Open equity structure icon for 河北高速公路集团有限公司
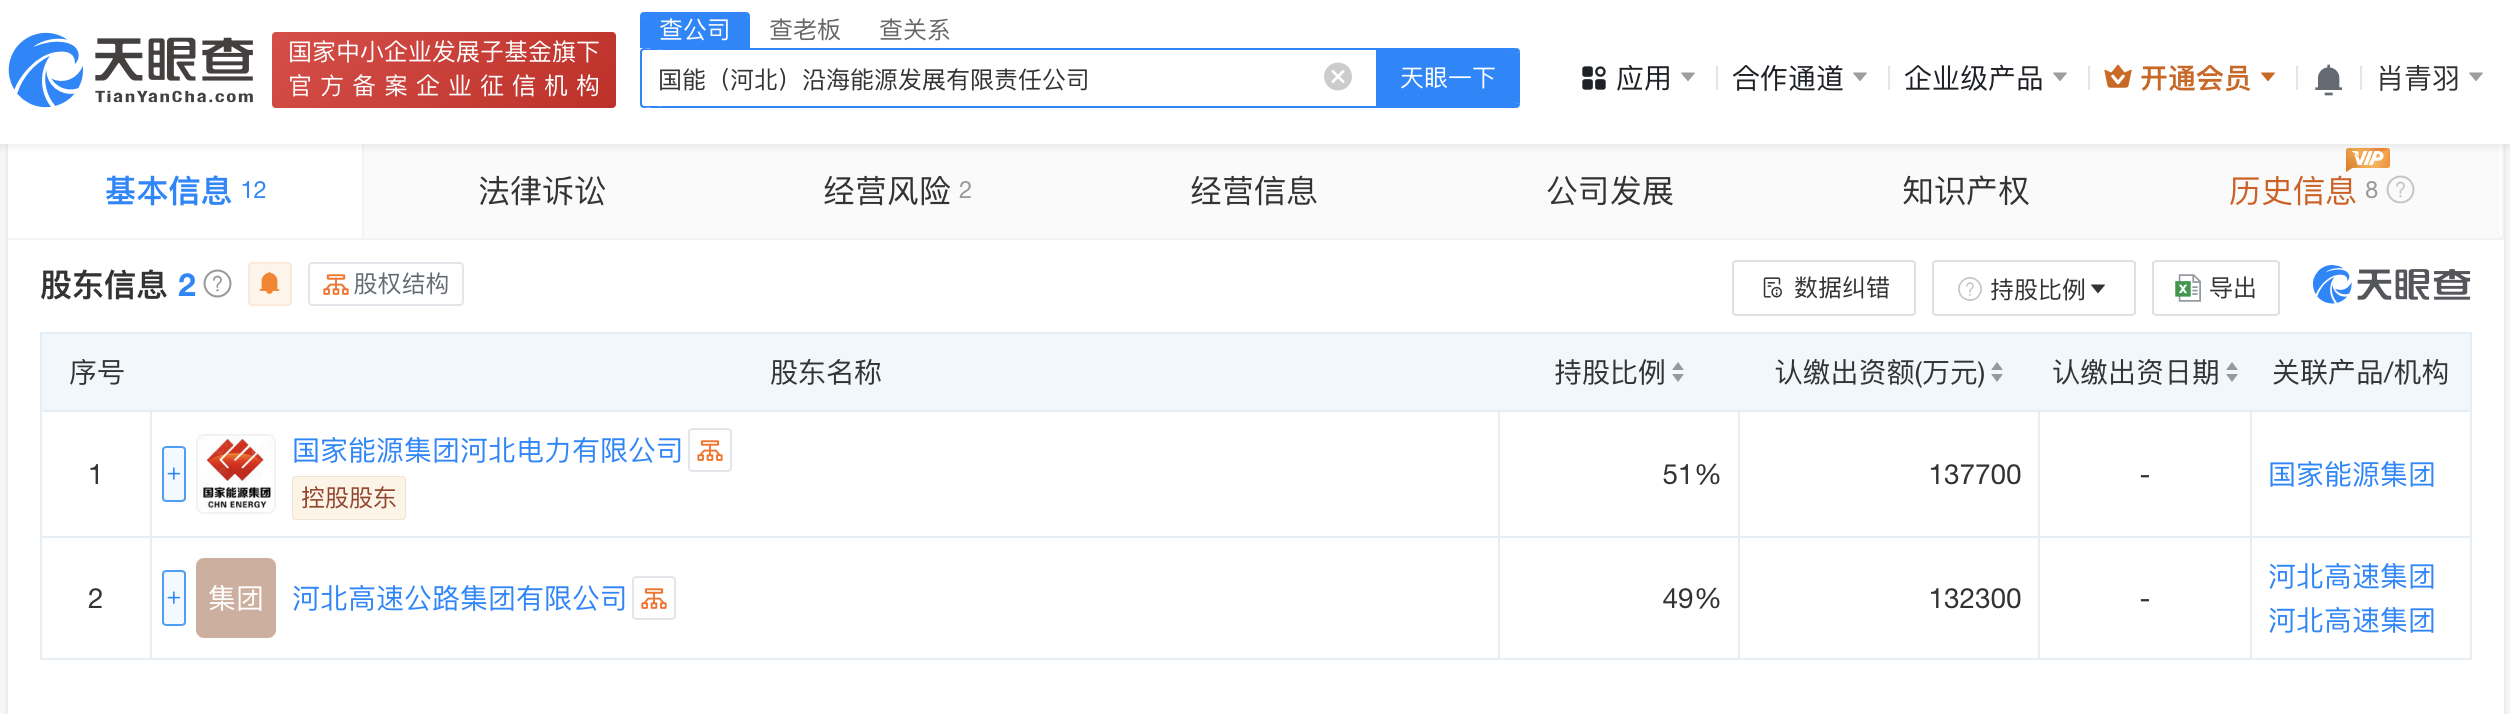2510x714 pixels. click(x=654, y=599)
